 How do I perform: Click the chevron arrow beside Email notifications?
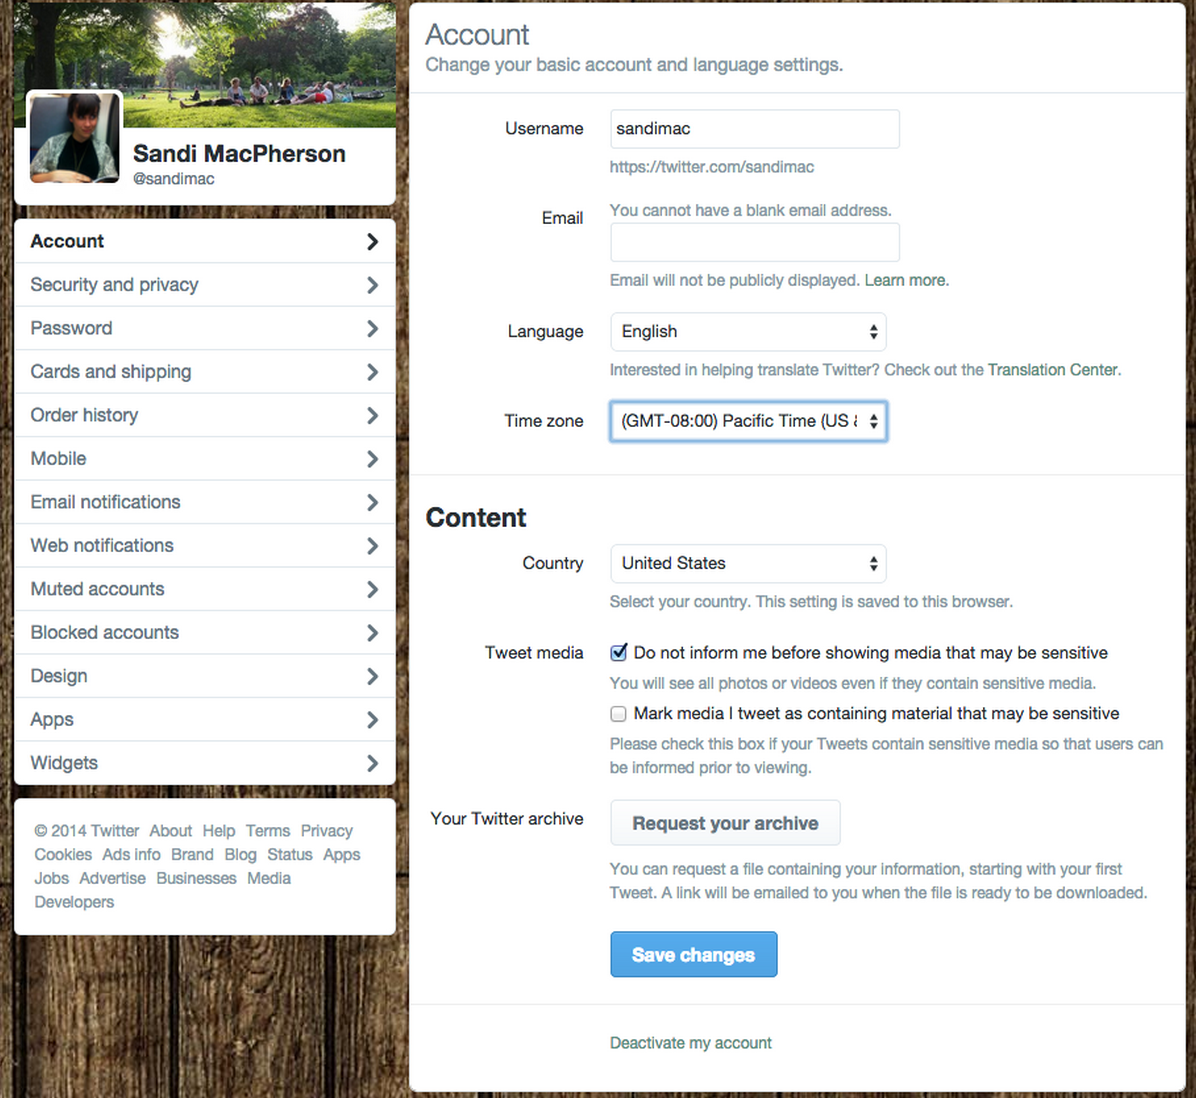point(372,502)
